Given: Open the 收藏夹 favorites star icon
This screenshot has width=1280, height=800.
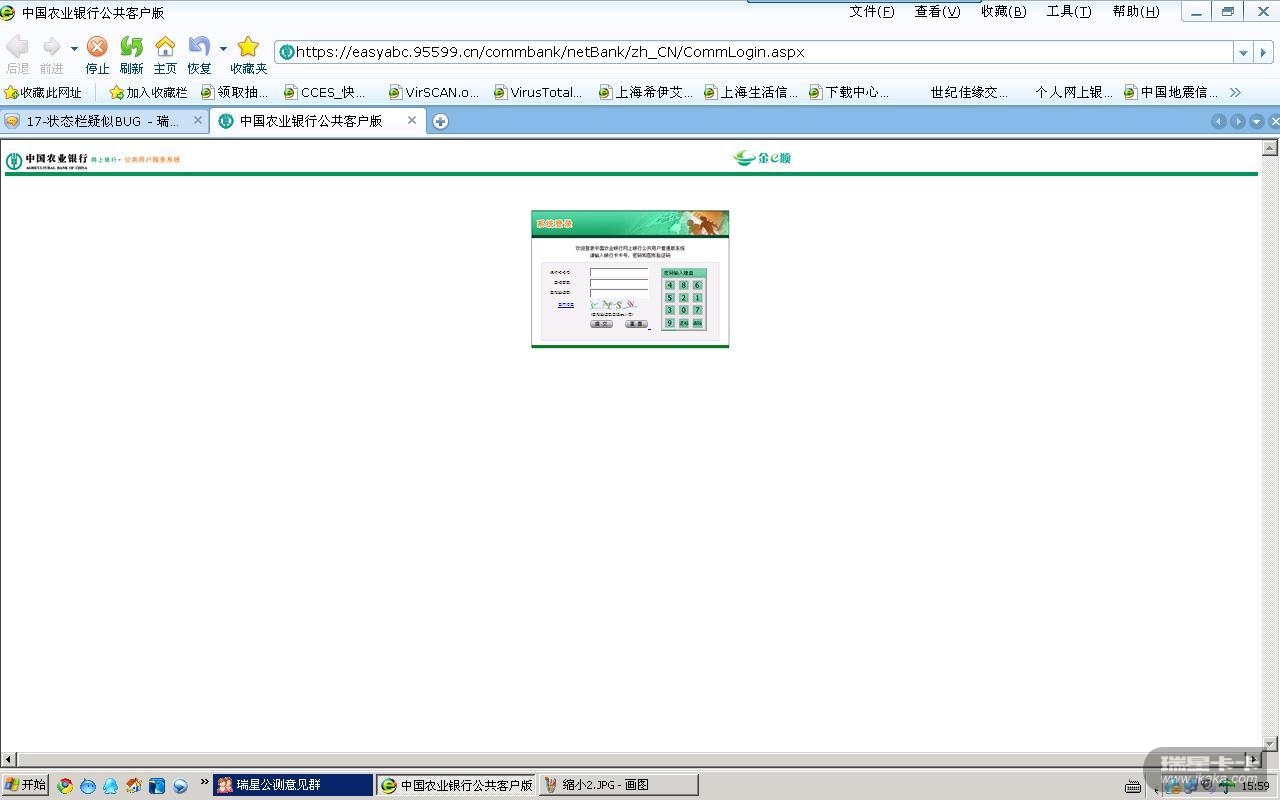Looking at the screenshot, I should coord(248,47).
